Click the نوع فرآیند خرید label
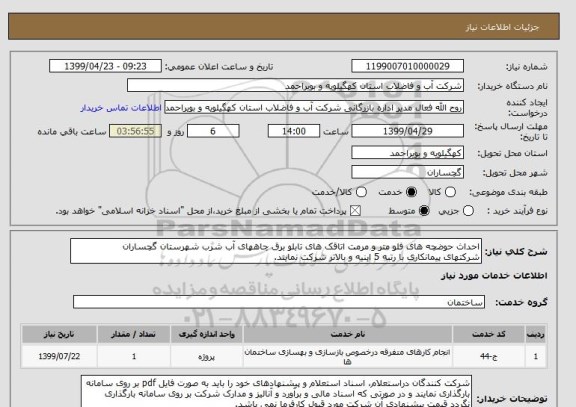The height and width of the screenshot is (407, 576). [517, 211]
